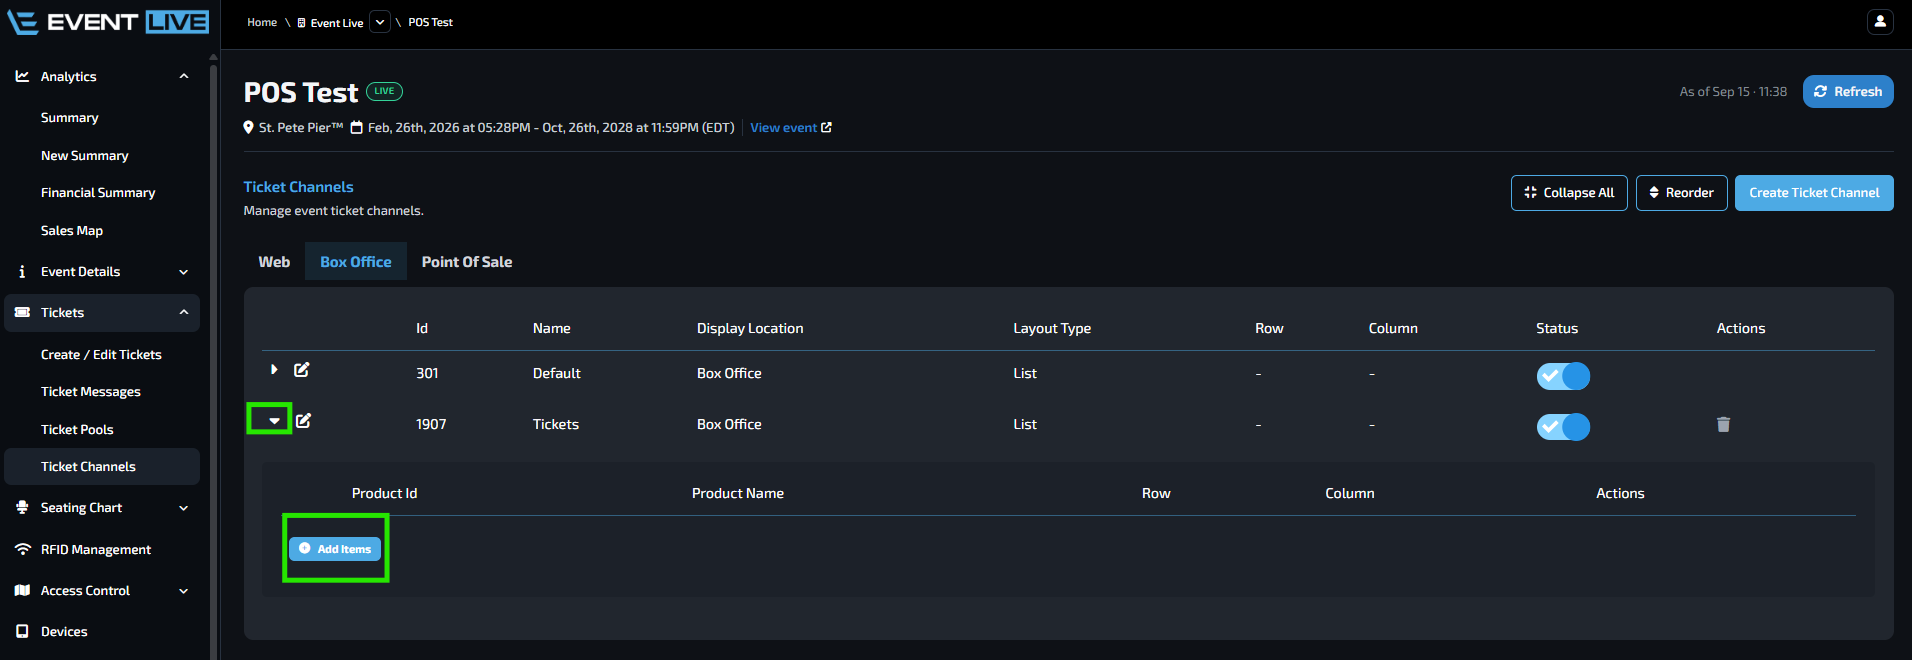Screen dimensions: 1912x660
Task: Click the Refresh button
Action: pyautogui.click(x=1848, y=91)
